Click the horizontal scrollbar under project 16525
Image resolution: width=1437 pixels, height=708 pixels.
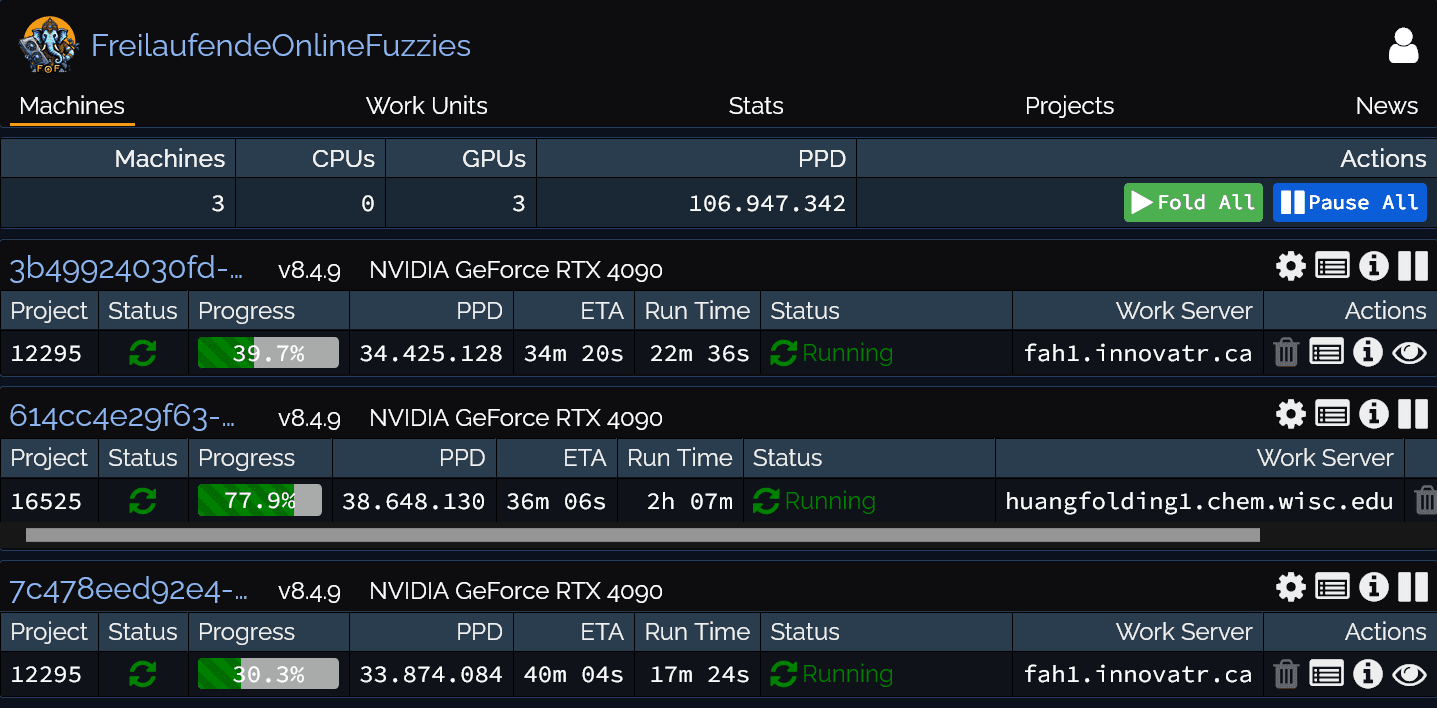(642, 535)
